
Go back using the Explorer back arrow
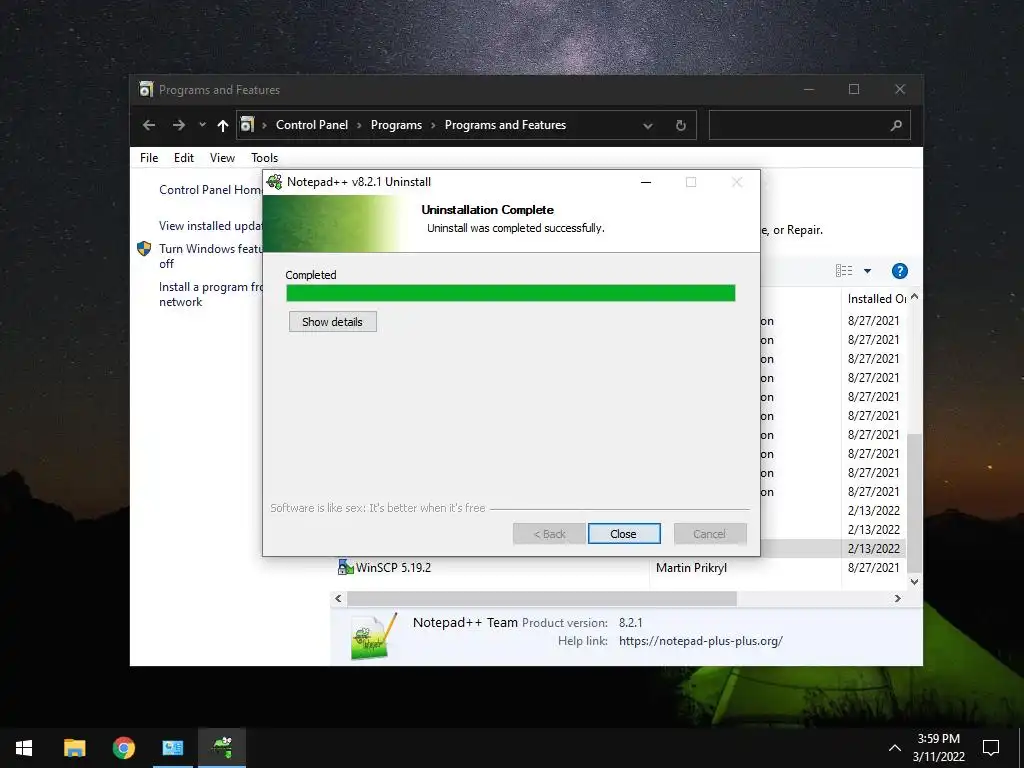click(149, 125)
